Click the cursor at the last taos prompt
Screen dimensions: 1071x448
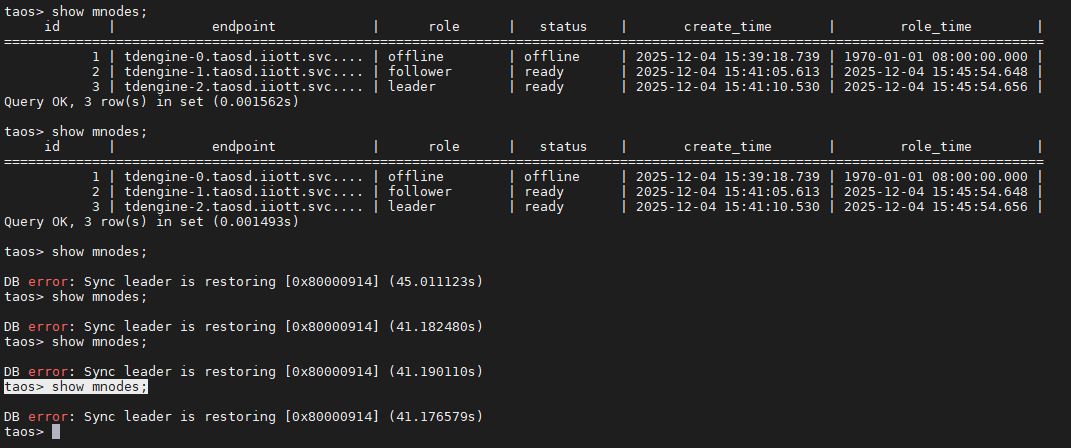click(56, 432)
